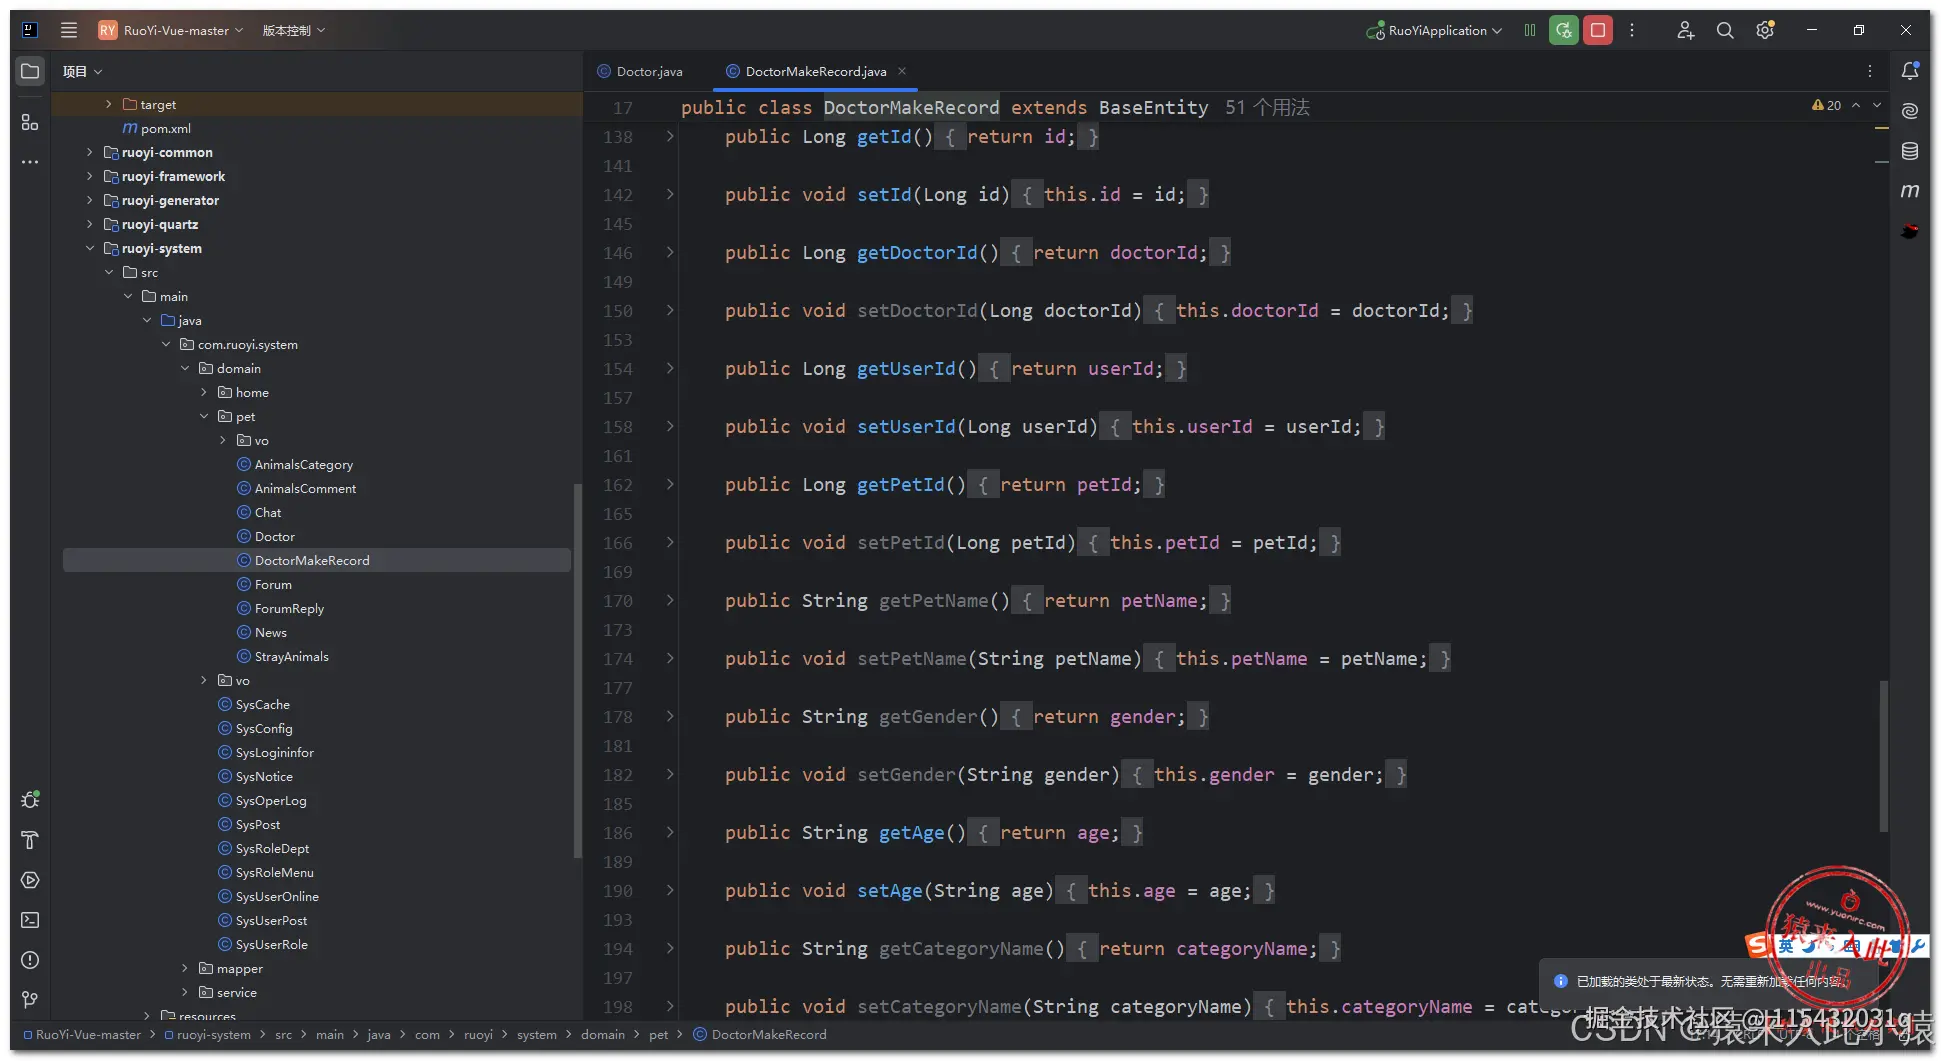This screenshot has width=1941, height=1061.
Task: Click the domain breadcrumb
Action: pos(603,1034)
